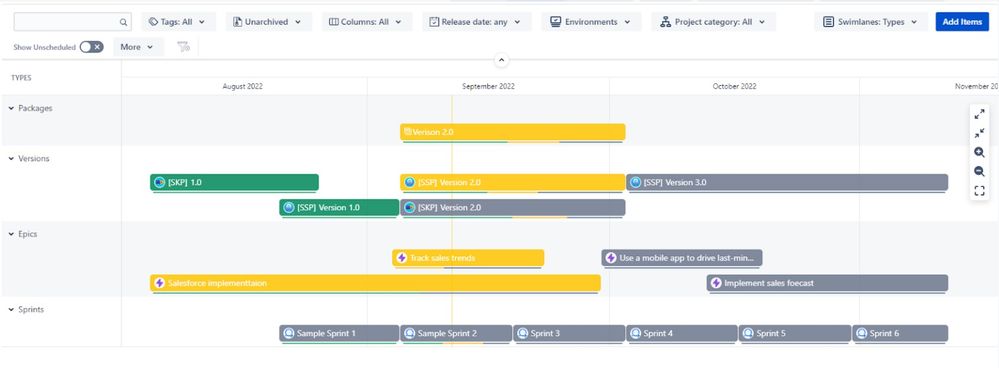Click the collapse arrows icon
Screen dimensions: 999x368
click(x=979, y=134)
